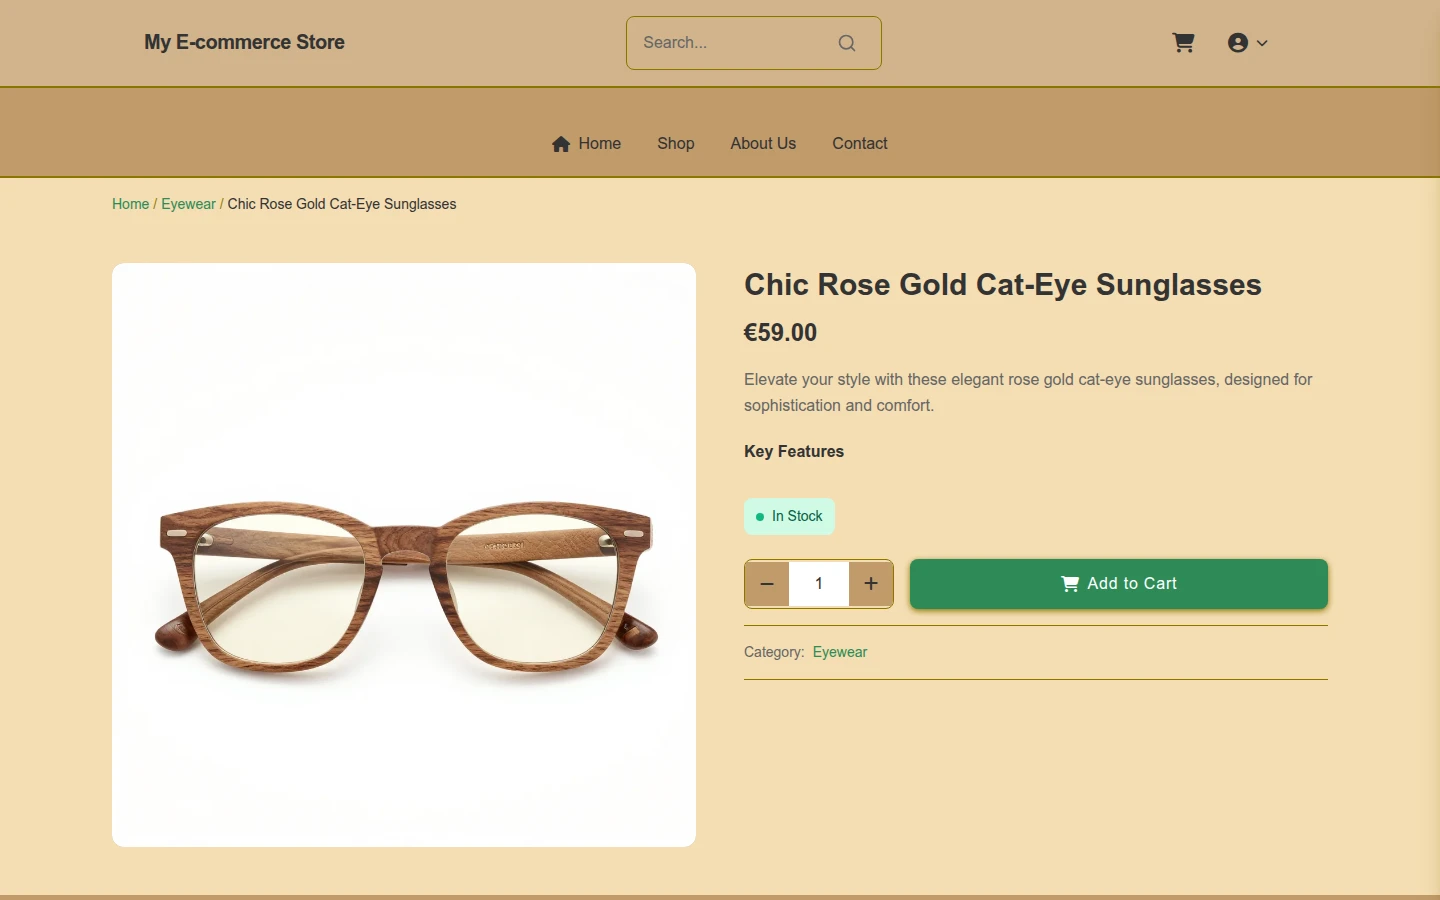The height and width of the screenshot is (900, 1440).
Task: Go to Home in navigation bar
Action: point(586,144)
